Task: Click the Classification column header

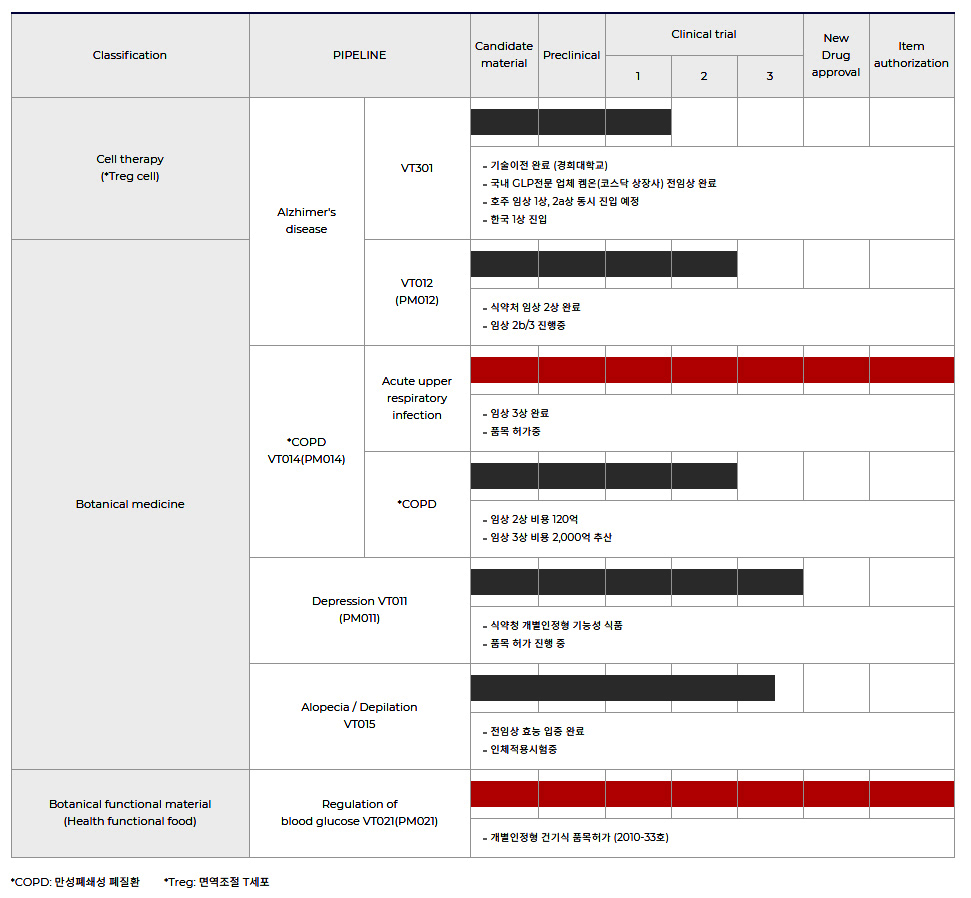Action: (x=130, y=55)
